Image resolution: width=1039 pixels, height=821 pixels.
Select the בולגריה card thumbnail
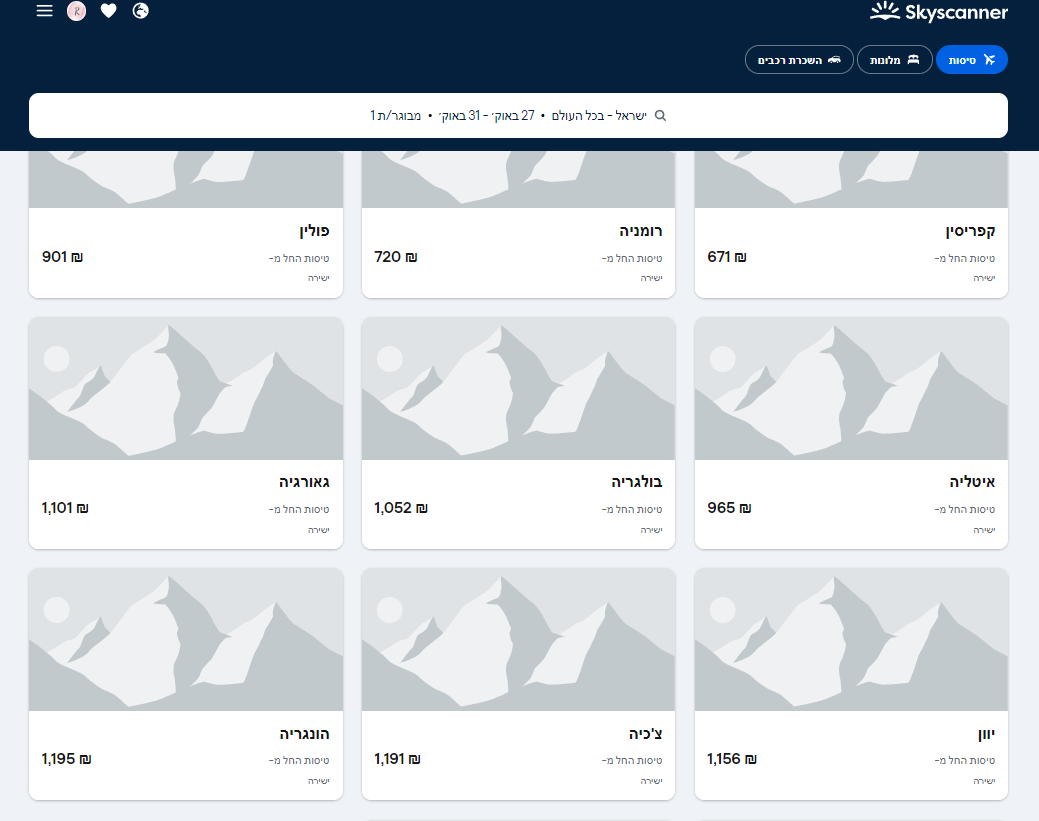(518, 388)
